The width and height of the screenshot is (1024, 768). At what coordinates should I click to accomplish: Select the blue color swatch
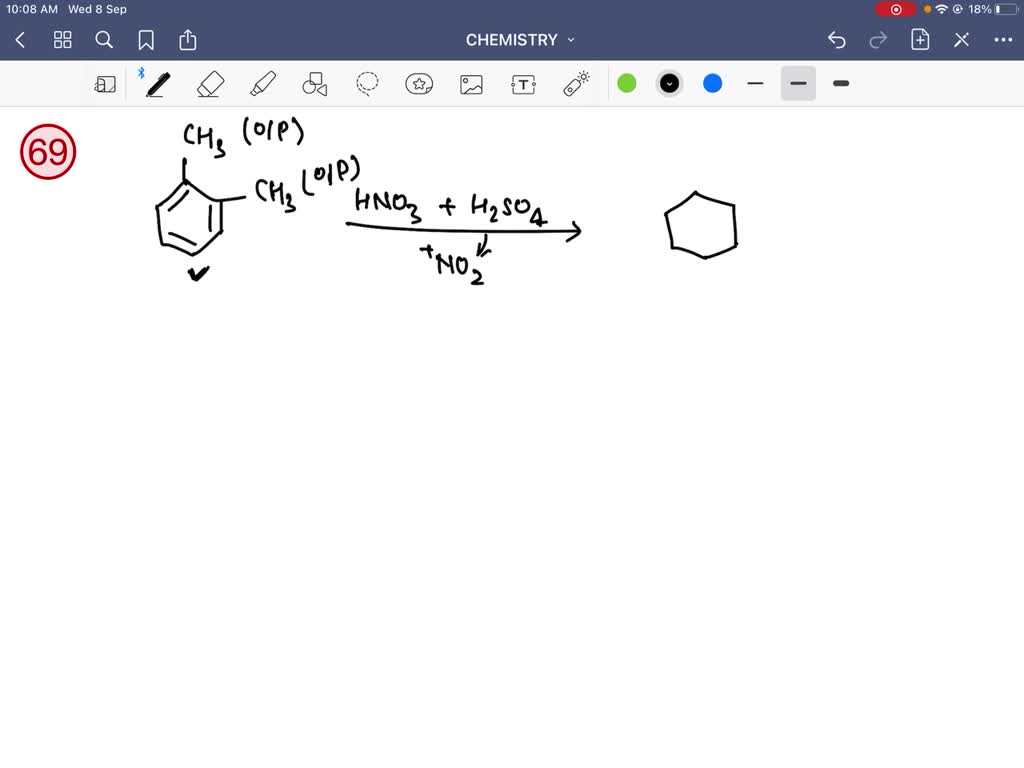pyautogui.click(x=711, y=84)
